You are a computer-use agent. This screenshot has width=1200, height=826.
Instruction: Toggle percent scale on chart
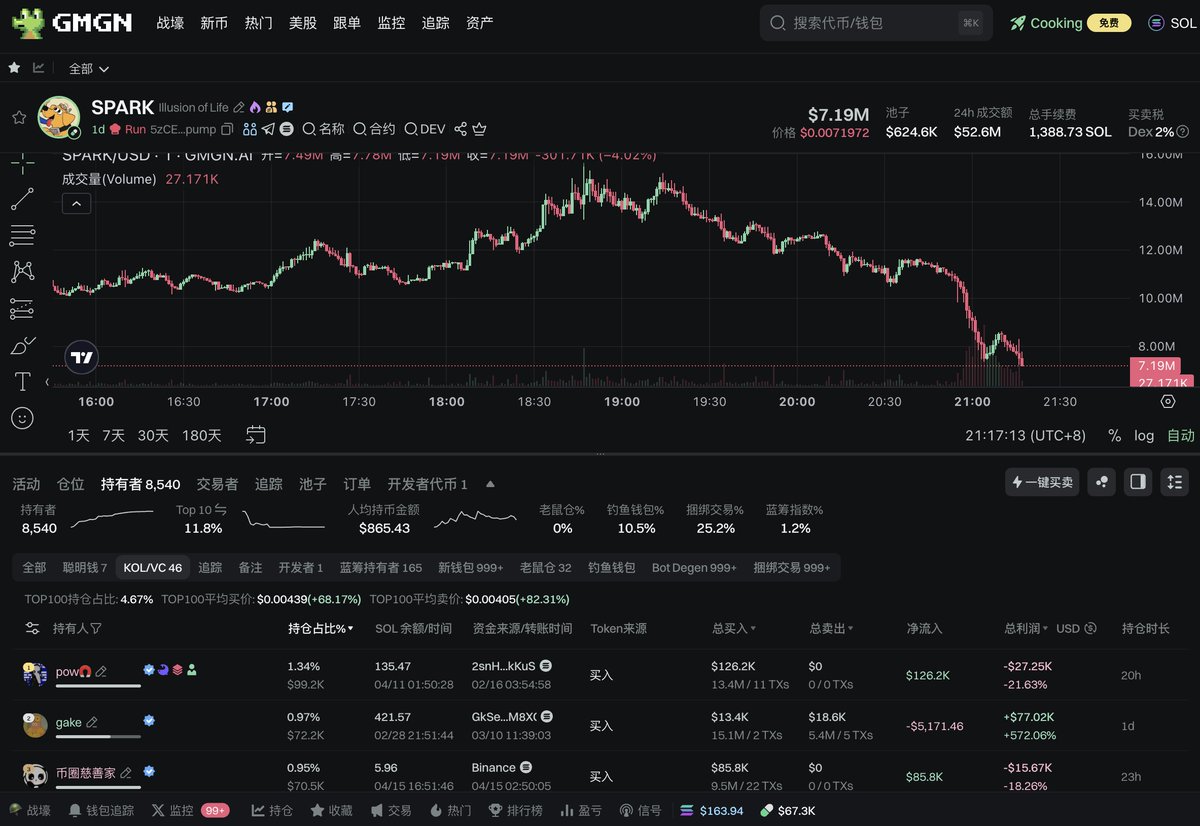1115,435
